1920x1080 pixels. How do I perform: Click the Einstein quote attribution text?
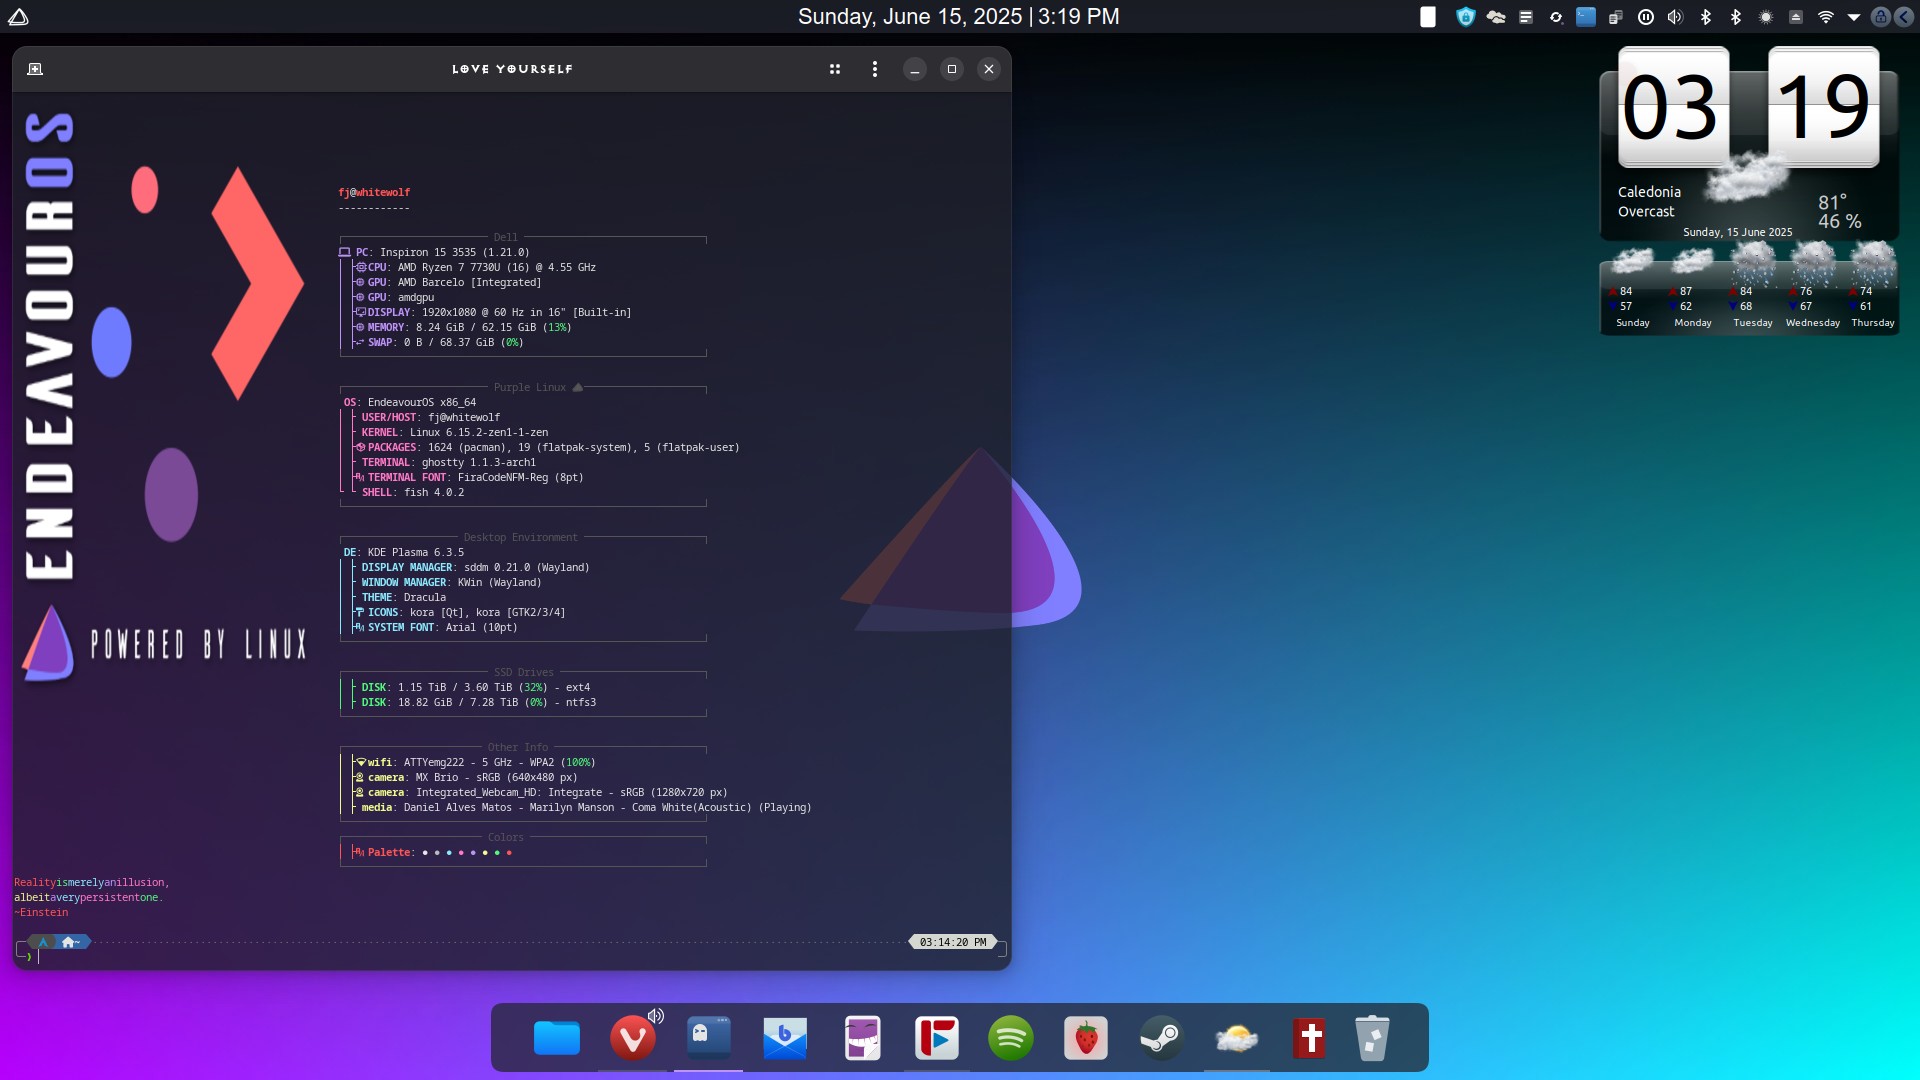[x=41, y=912]
